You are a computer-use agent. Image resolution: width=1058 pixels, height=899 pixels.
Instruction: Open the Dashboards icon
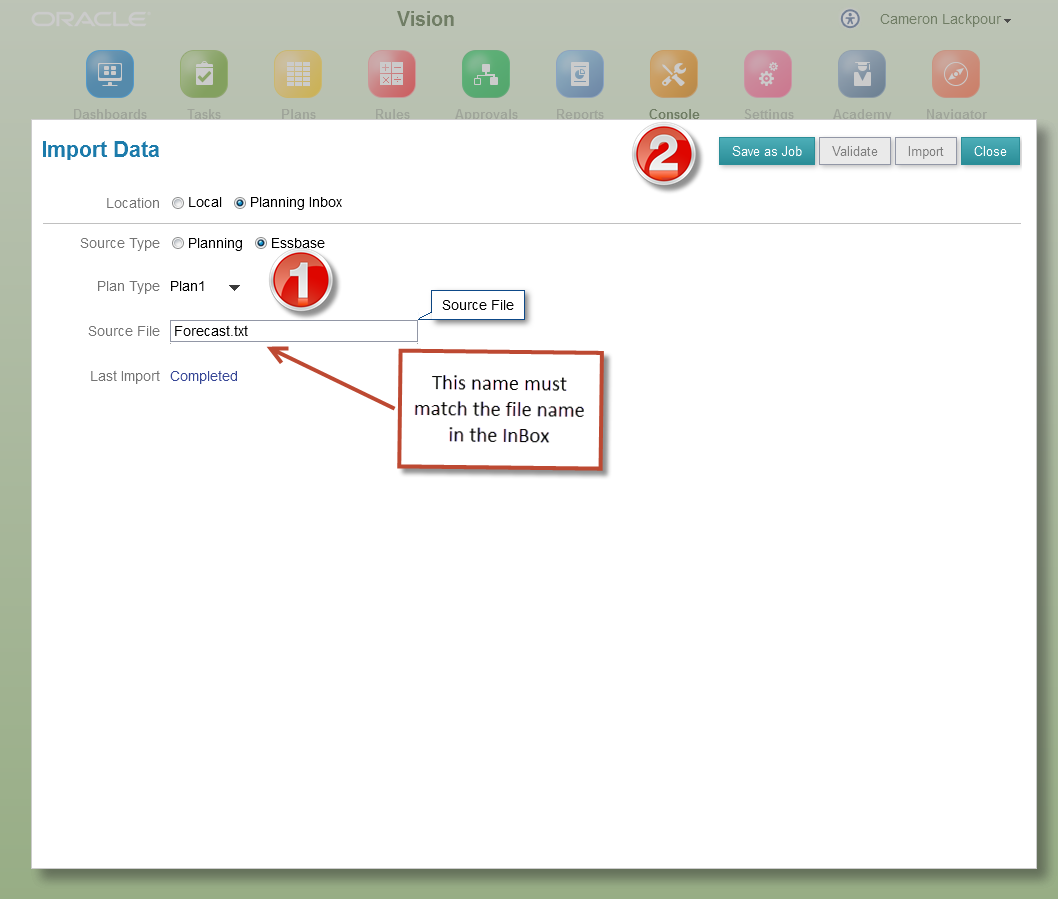pos(110,74)
